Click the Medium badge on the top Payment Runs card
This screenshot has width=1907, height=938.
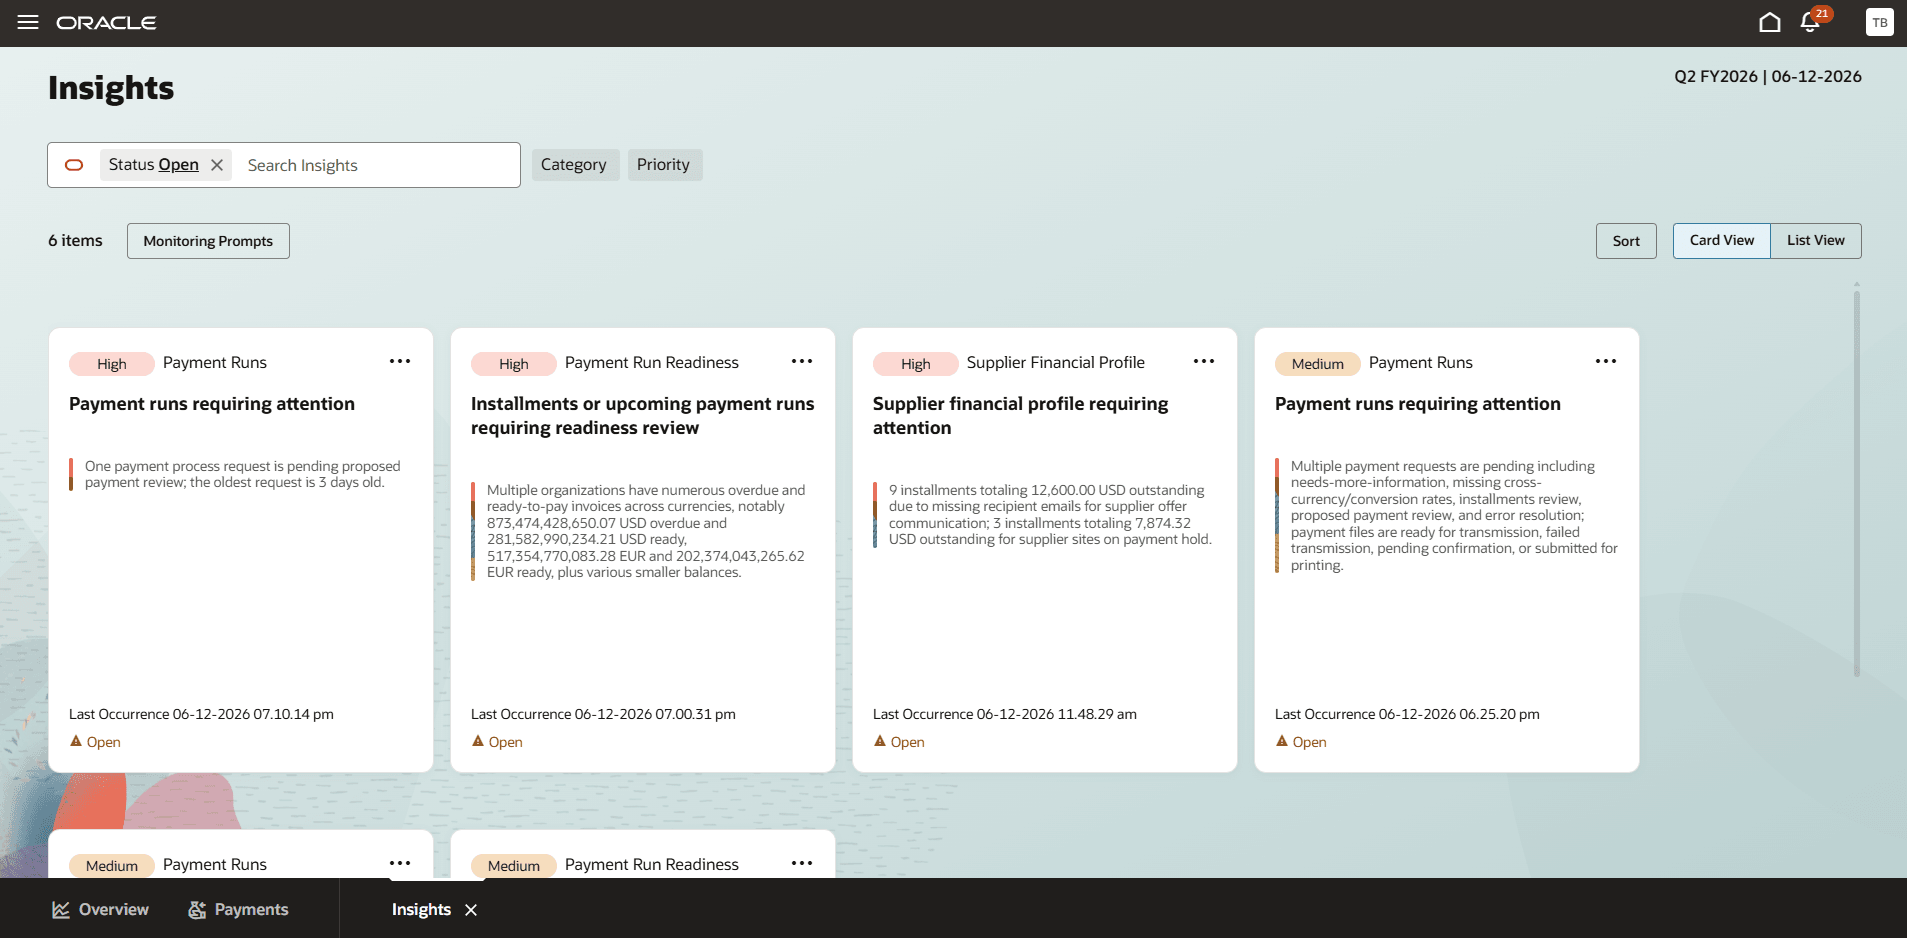pos(1317,364)
